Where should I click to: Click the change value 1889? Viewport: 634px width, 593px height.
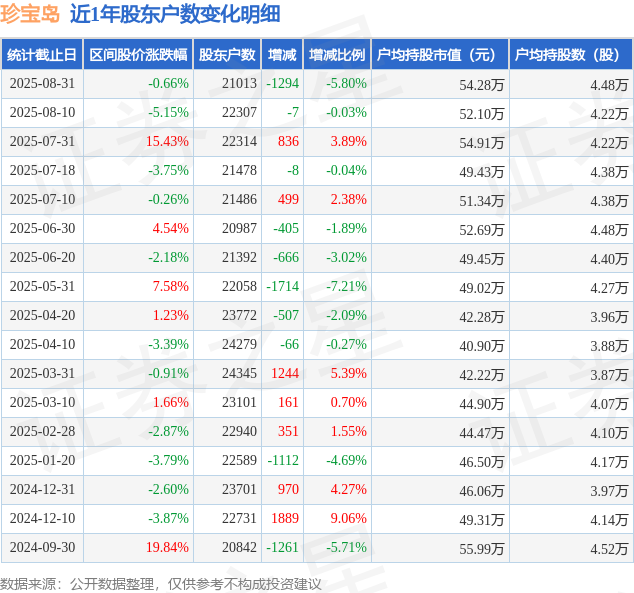[x=285, y=518]
